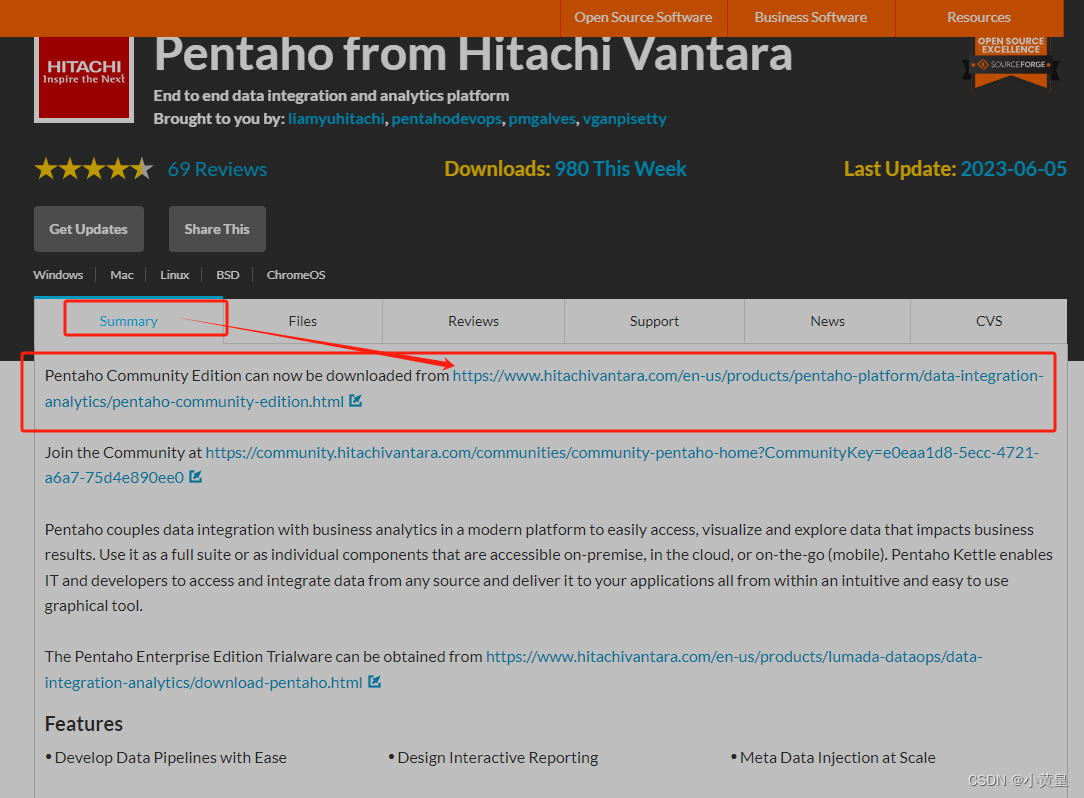The height and width of the screenshot is (798, 1084).
Task: Click the external link icon after a6a7-75d4e890ee0
Action: pyautogui.click(x=196, y=477)
